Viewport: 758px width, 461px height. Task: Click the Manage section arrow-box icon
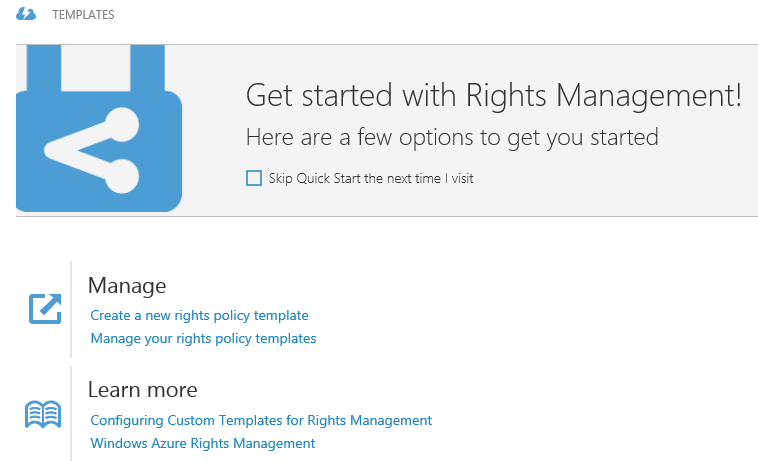tap(45, 309)
